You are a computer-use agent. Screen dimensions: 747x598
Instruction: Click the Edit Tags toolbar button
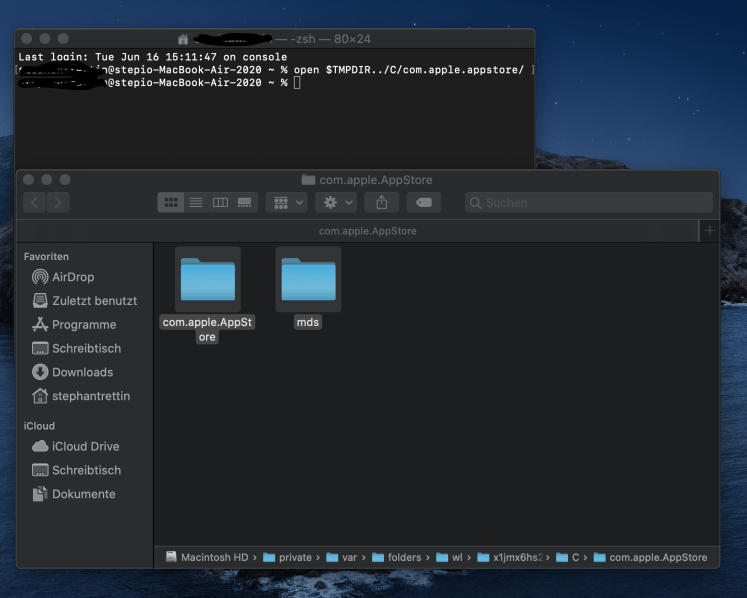423,202
